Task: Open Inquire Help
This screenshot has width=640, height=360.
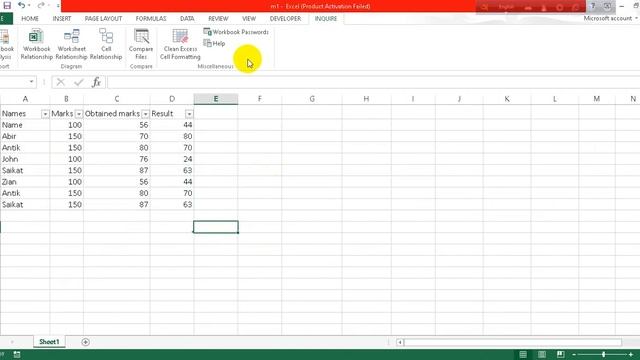Action: (x=214, y=43)
